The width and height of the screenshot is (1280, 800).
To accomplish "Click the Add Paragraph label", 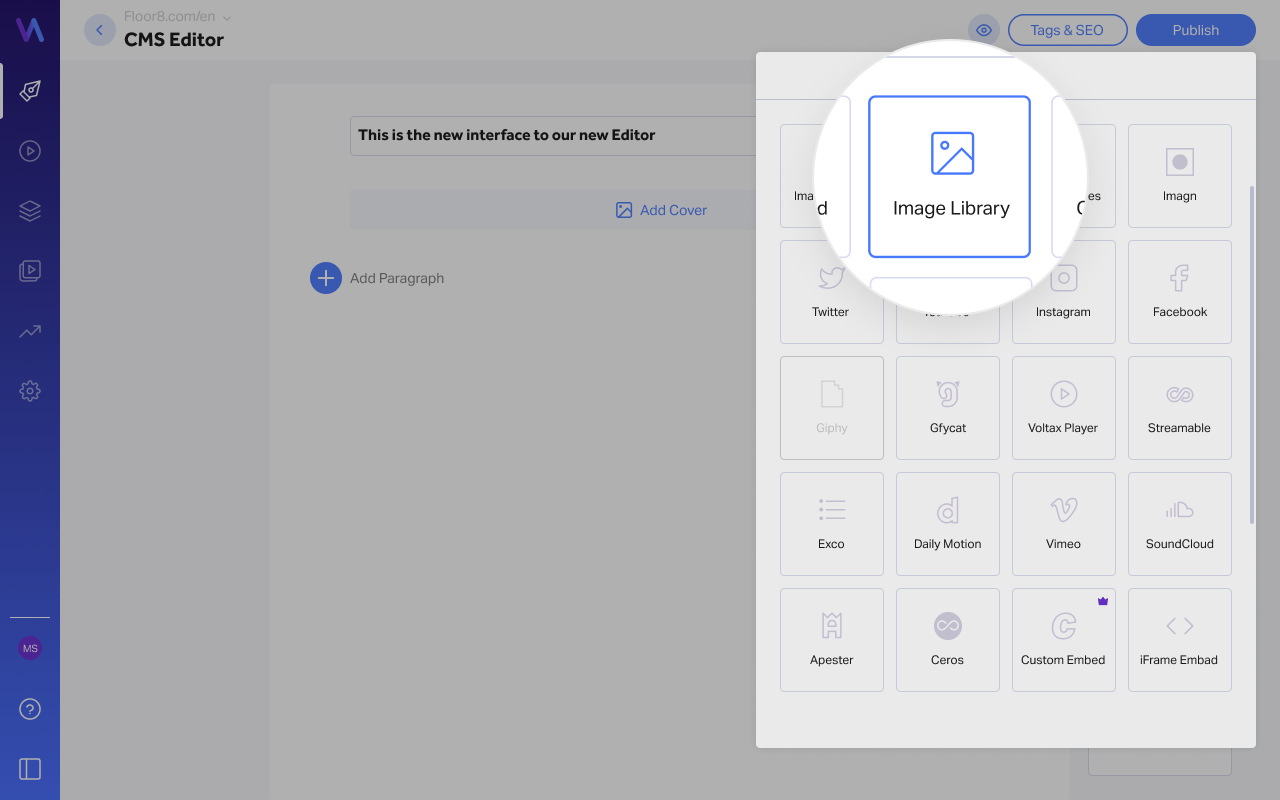I will (397, 278).
